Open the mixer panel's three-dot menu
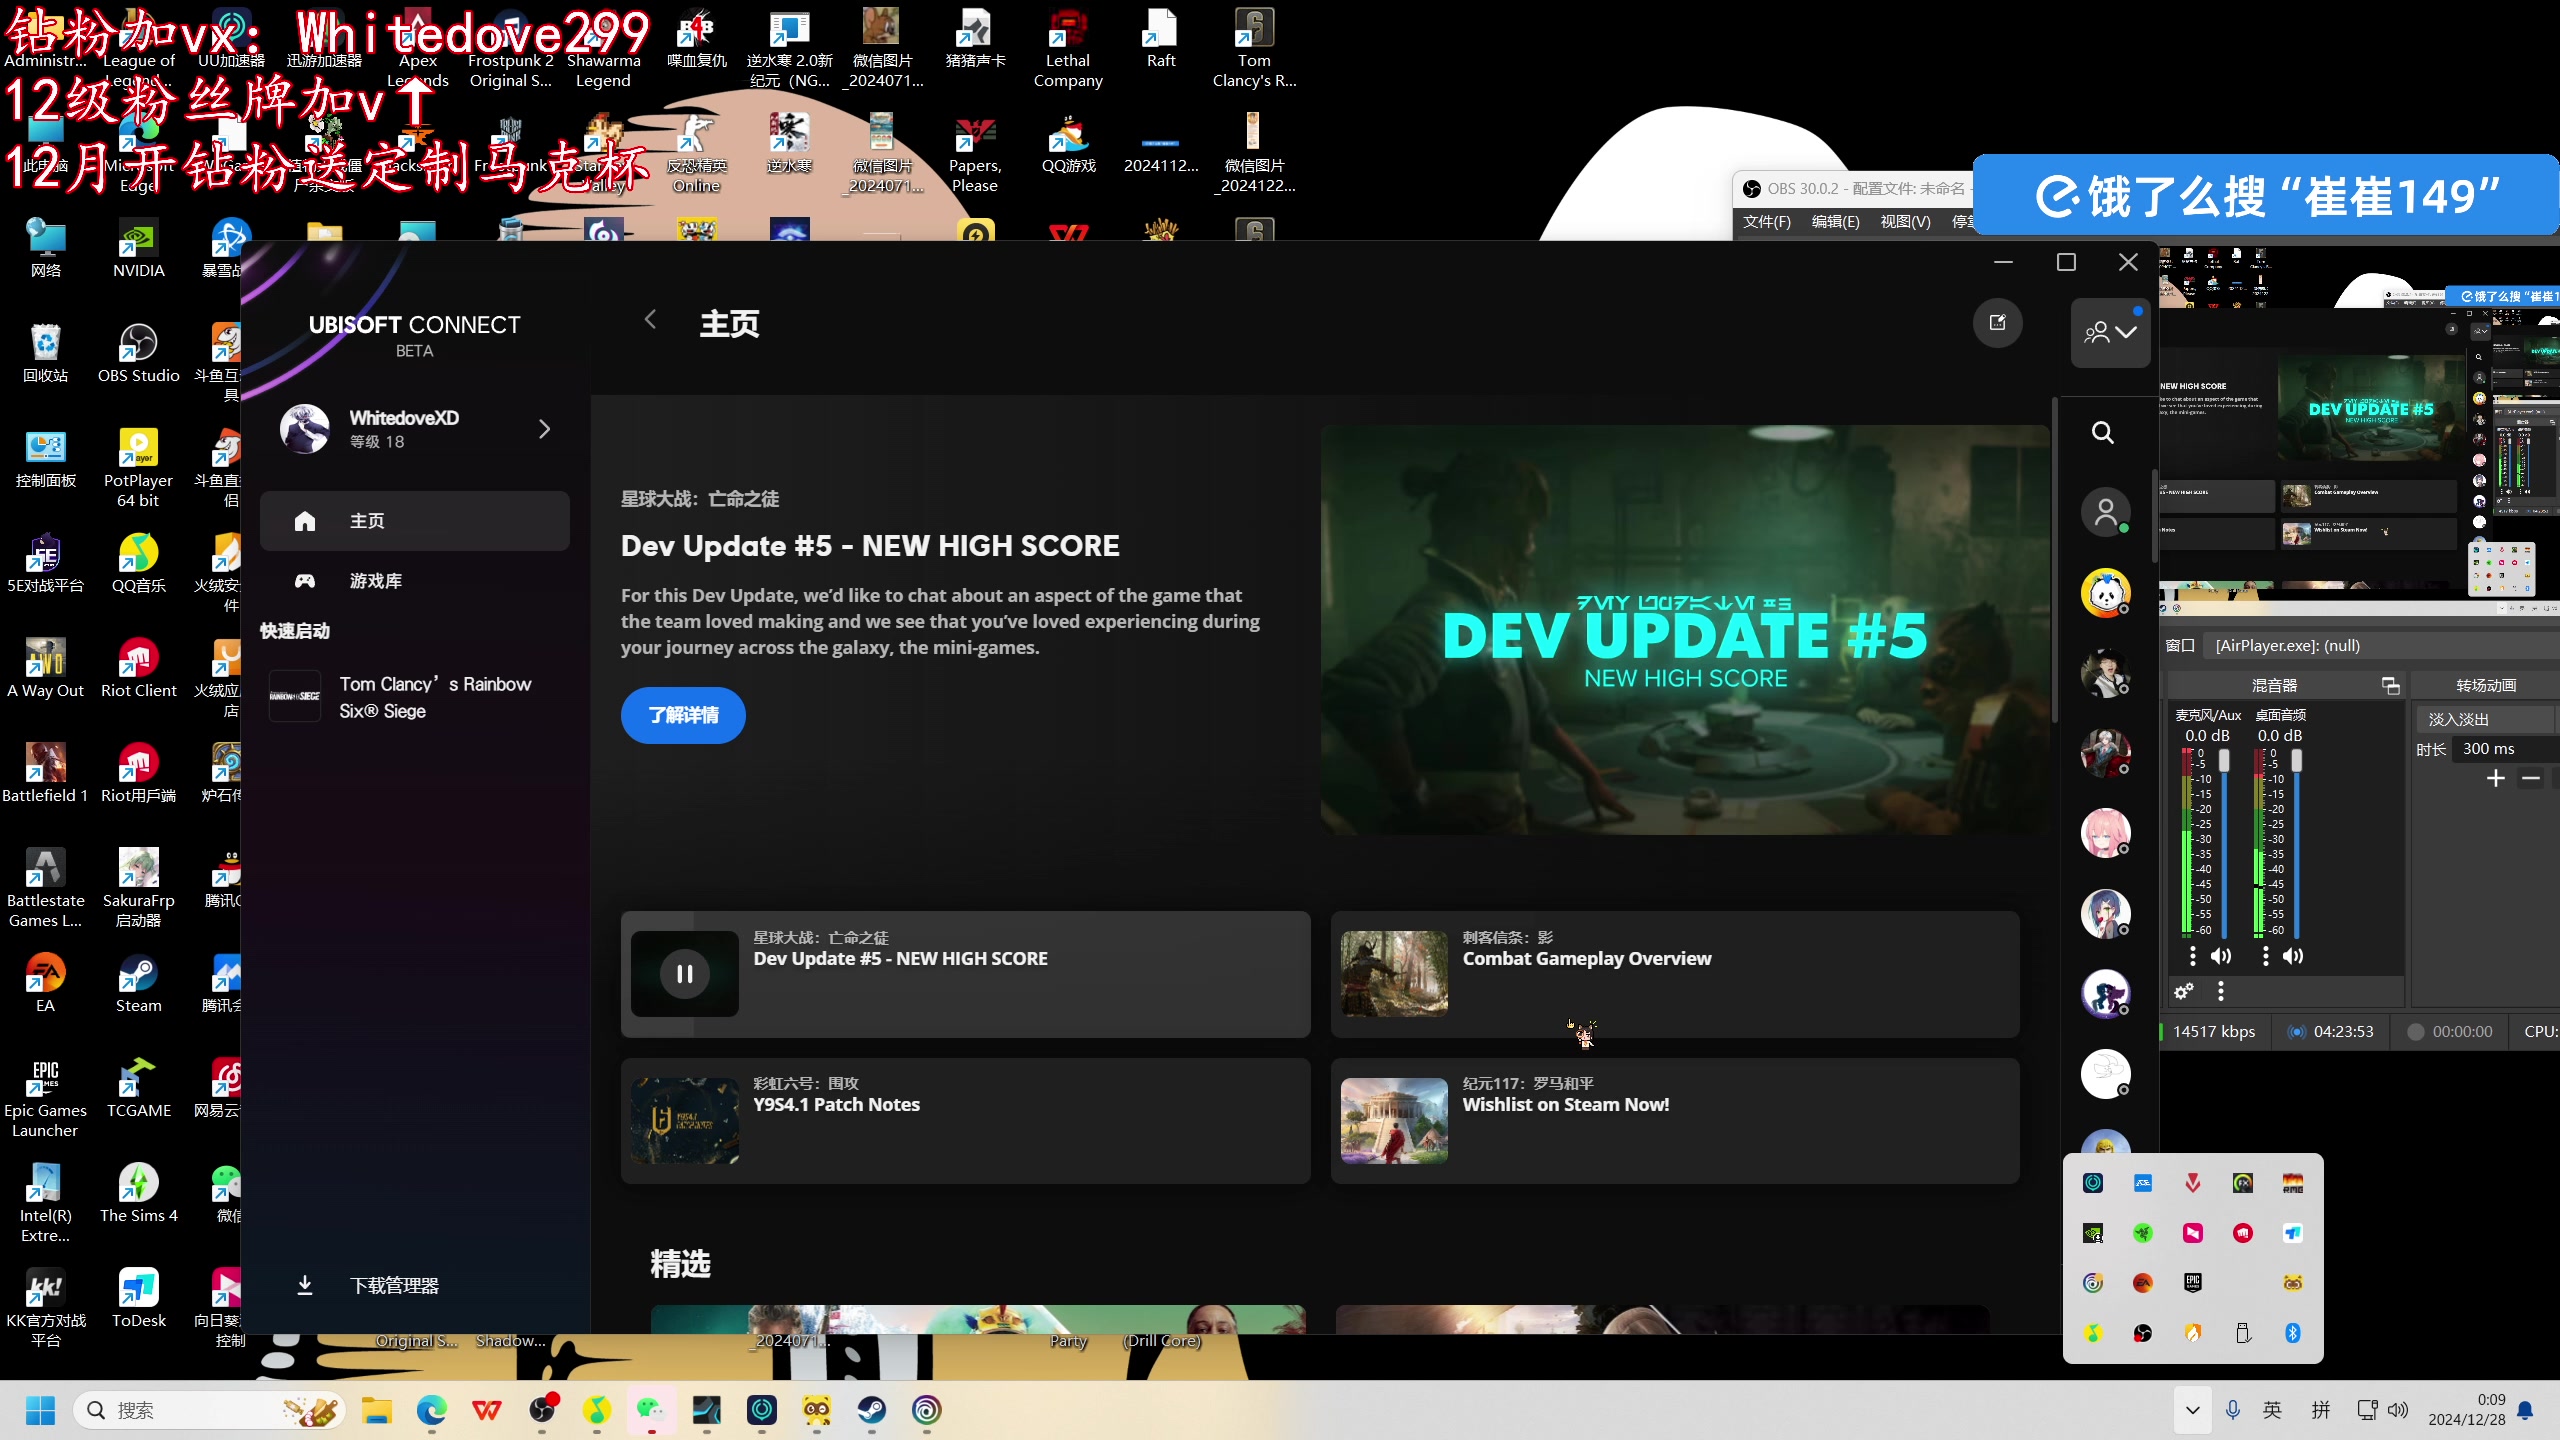The height and width of the screenshot is (1440, 2560). pyautogui.click(x=2221, y=991)
